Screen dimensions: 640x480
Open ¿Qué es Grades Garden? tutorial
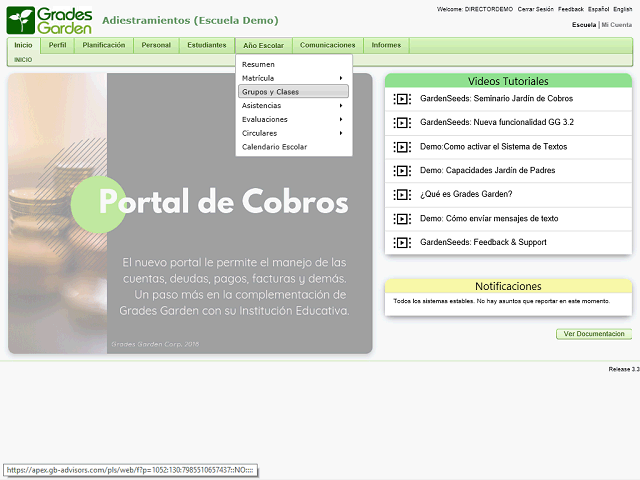[x=466, y=194]
